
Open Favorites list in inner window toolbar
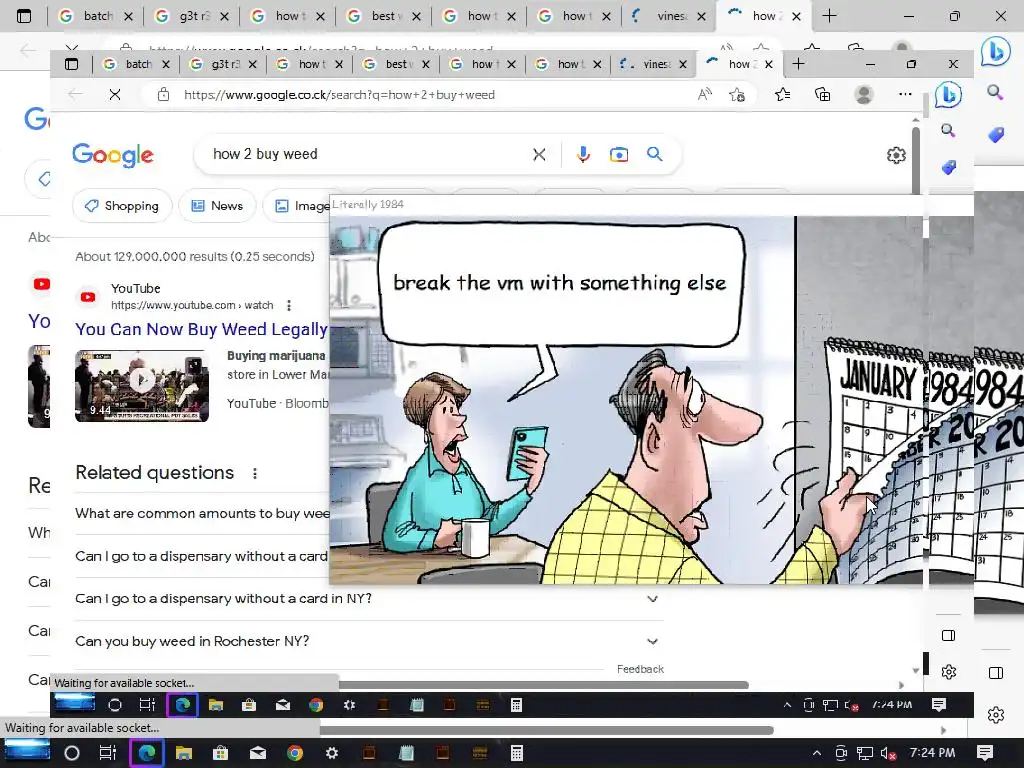pos(782,95)
